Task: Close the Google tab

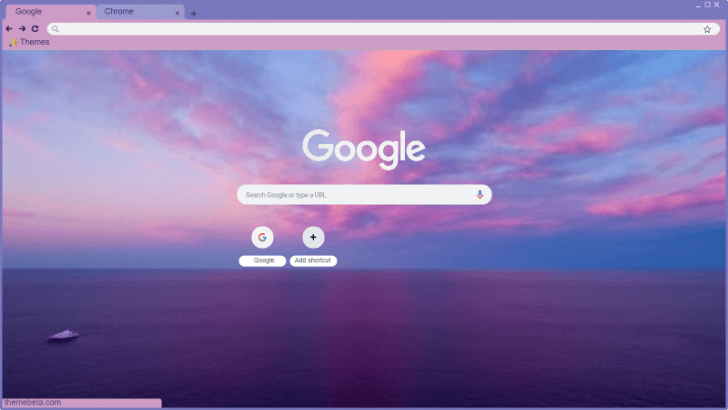Action: [x=88, y=13]
